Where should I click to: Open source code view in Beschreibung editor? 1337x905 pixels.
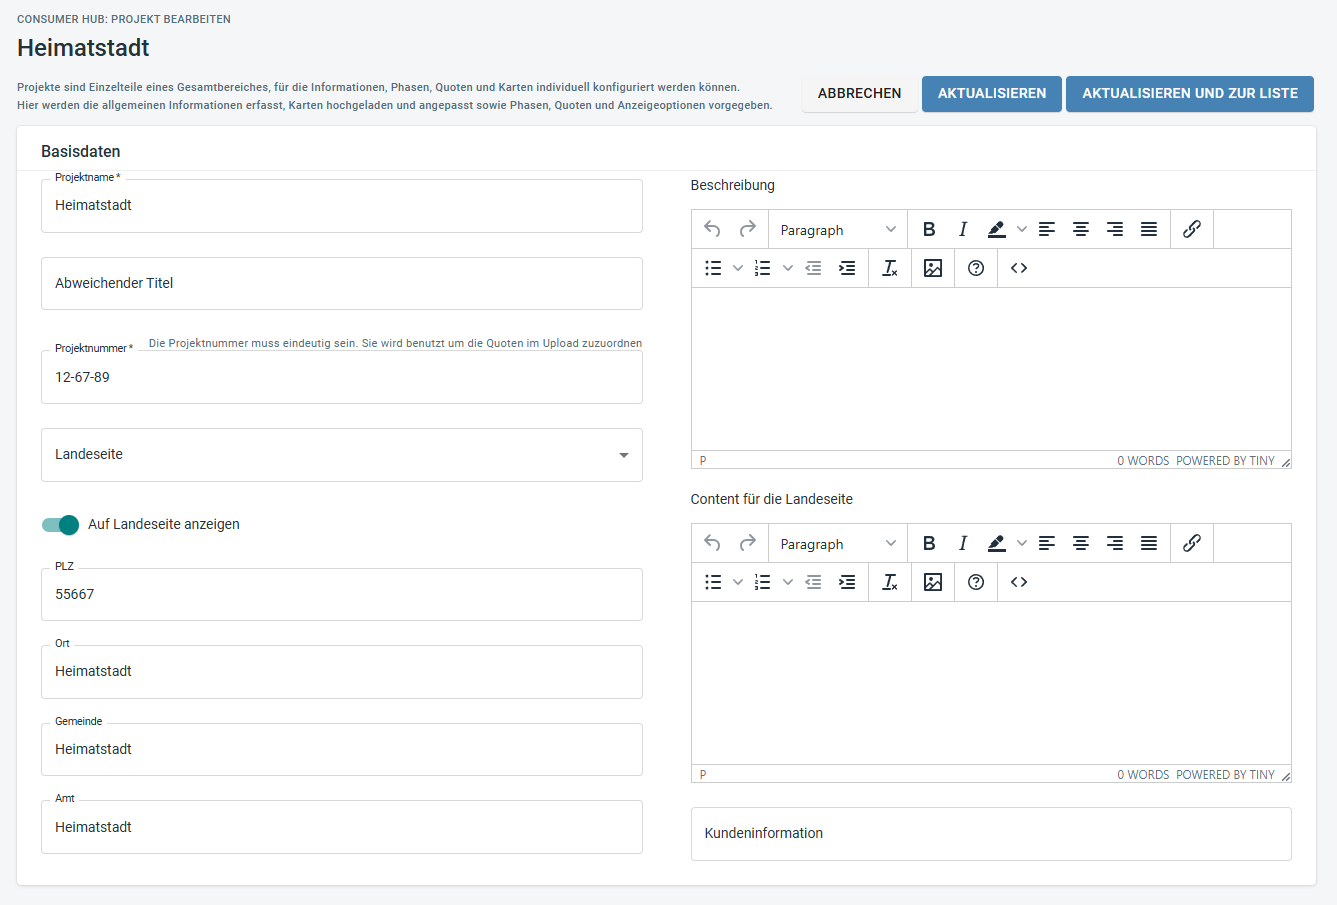(x=1019, y=268)
